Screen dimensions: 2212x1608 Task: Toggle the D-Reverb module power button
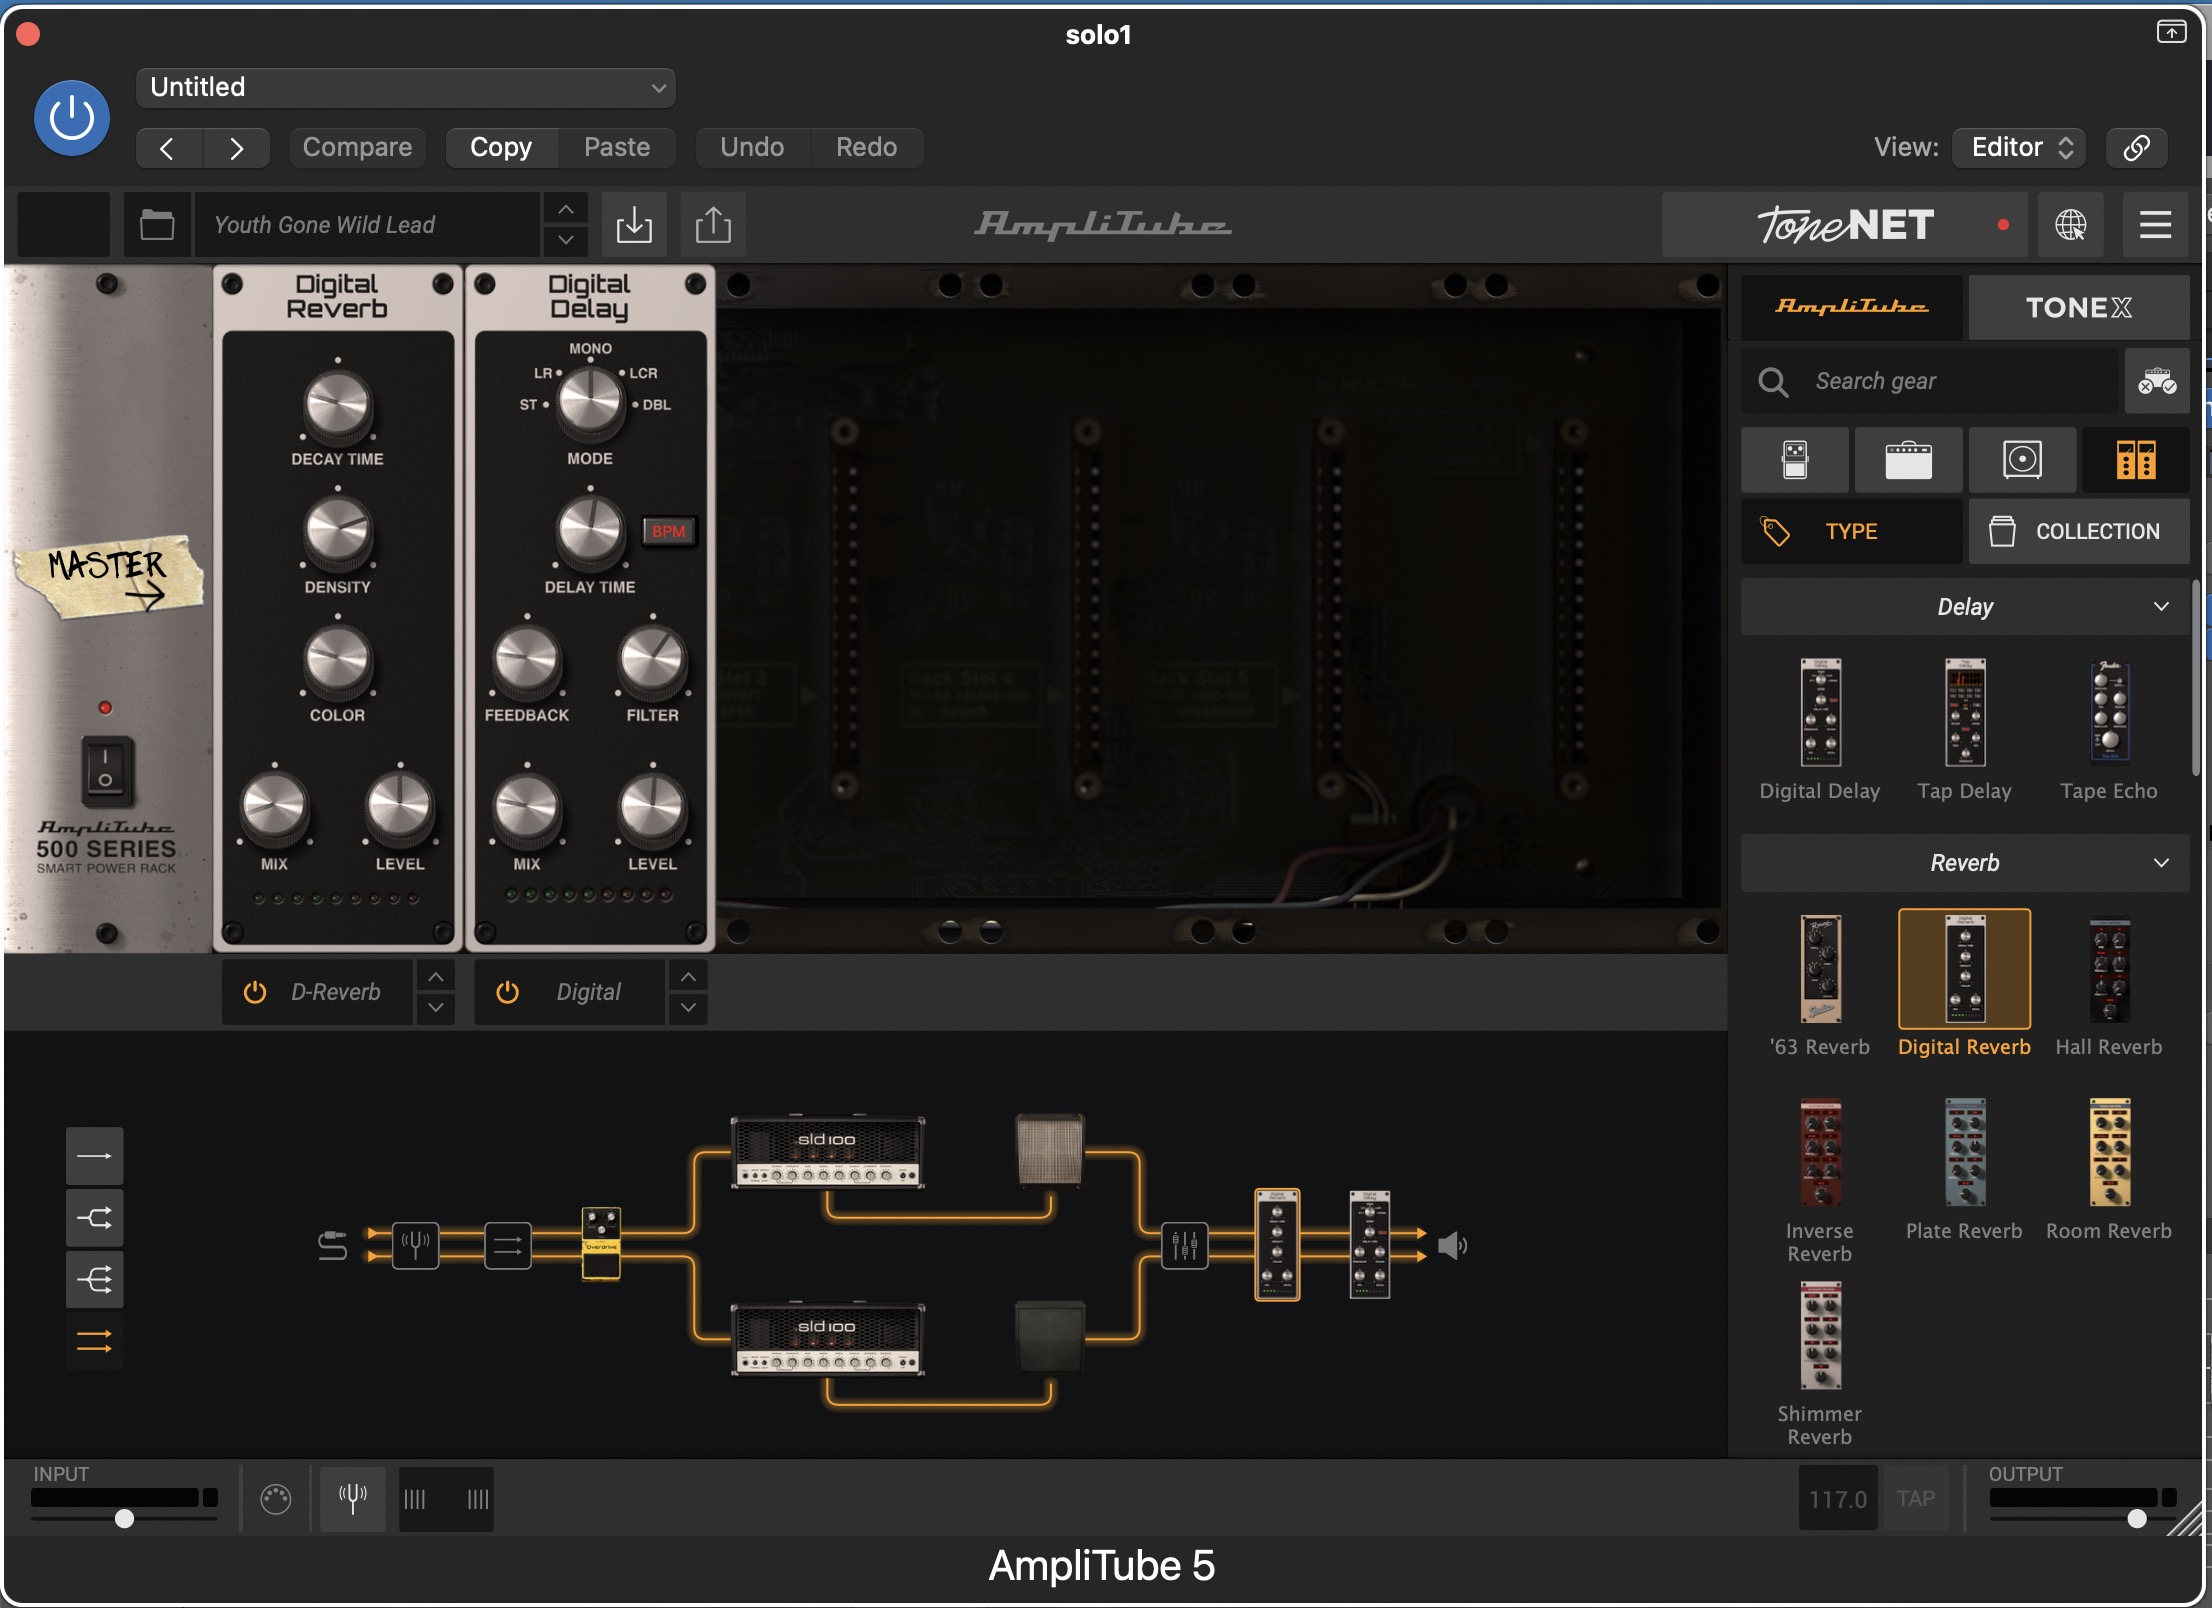click(255, 992)
